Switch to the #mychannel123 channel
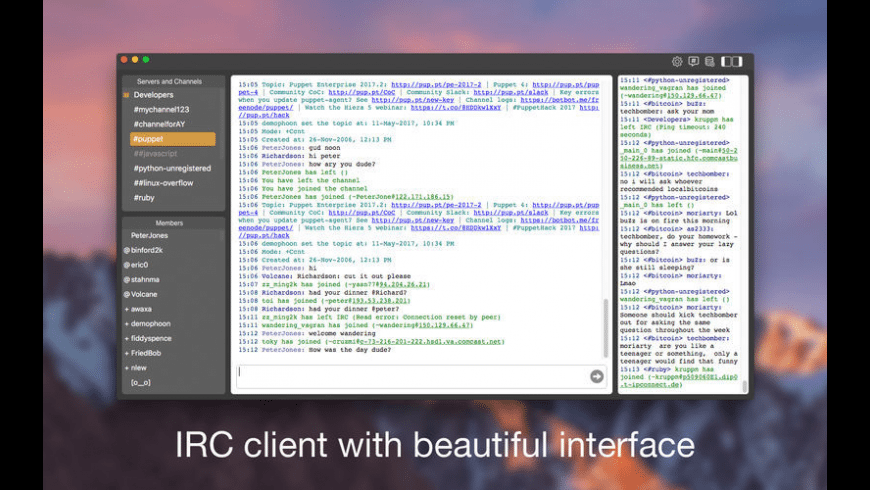The image size is (870, 490). point(160,109)
